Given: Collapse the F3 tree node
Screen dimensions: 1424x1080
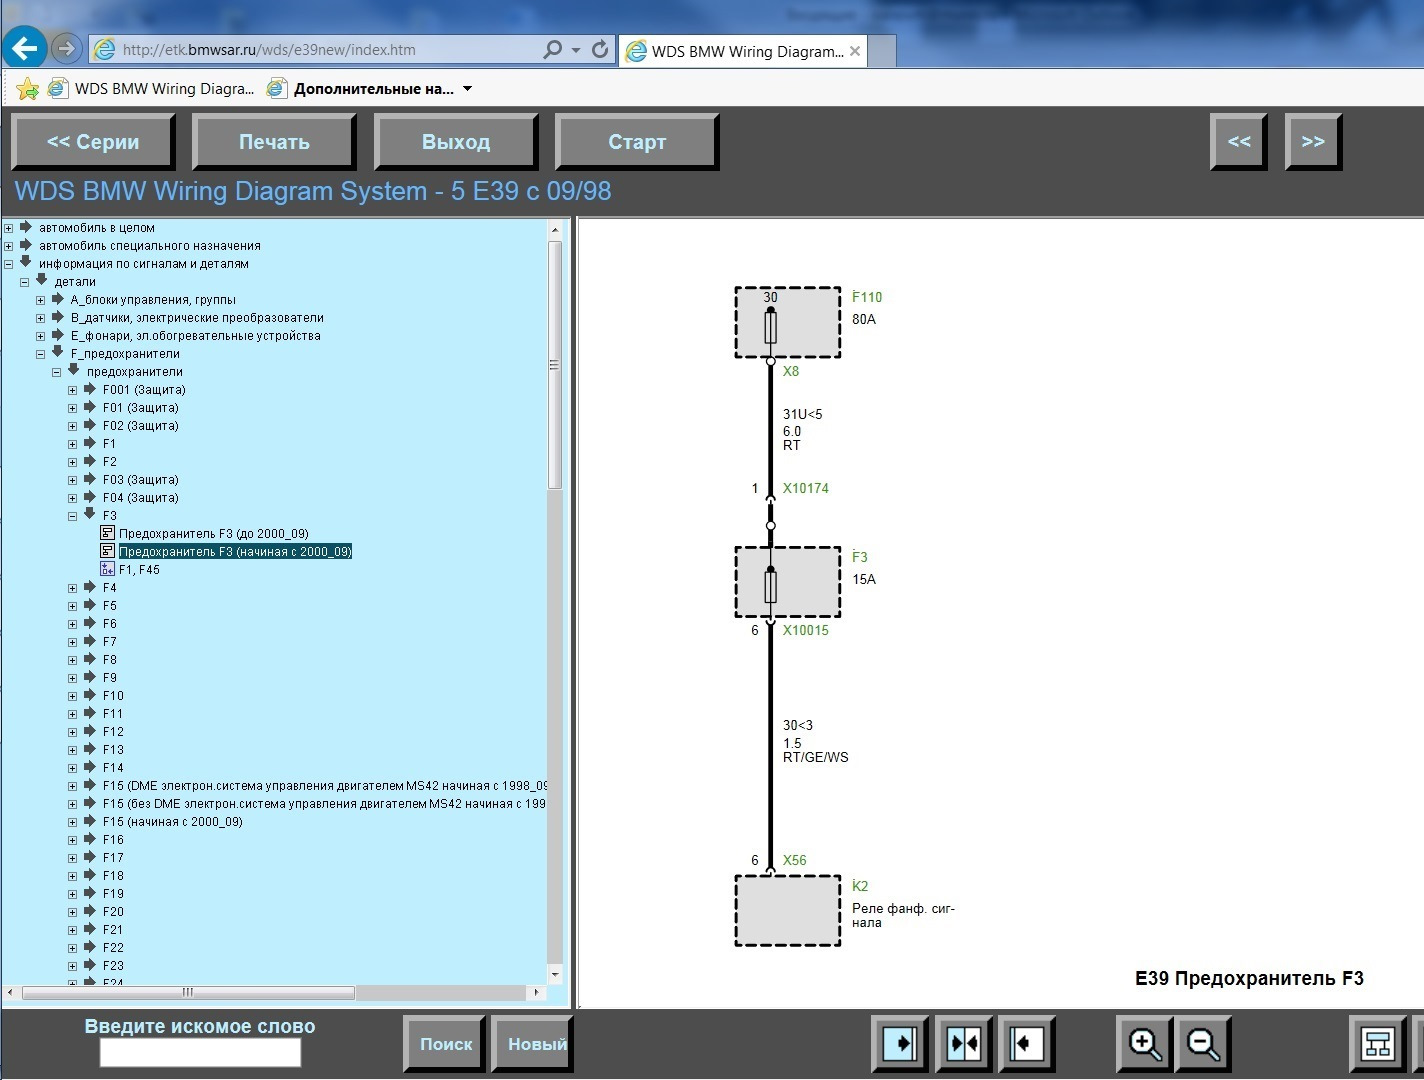Looking at the screenshot, I should [73, 516].
